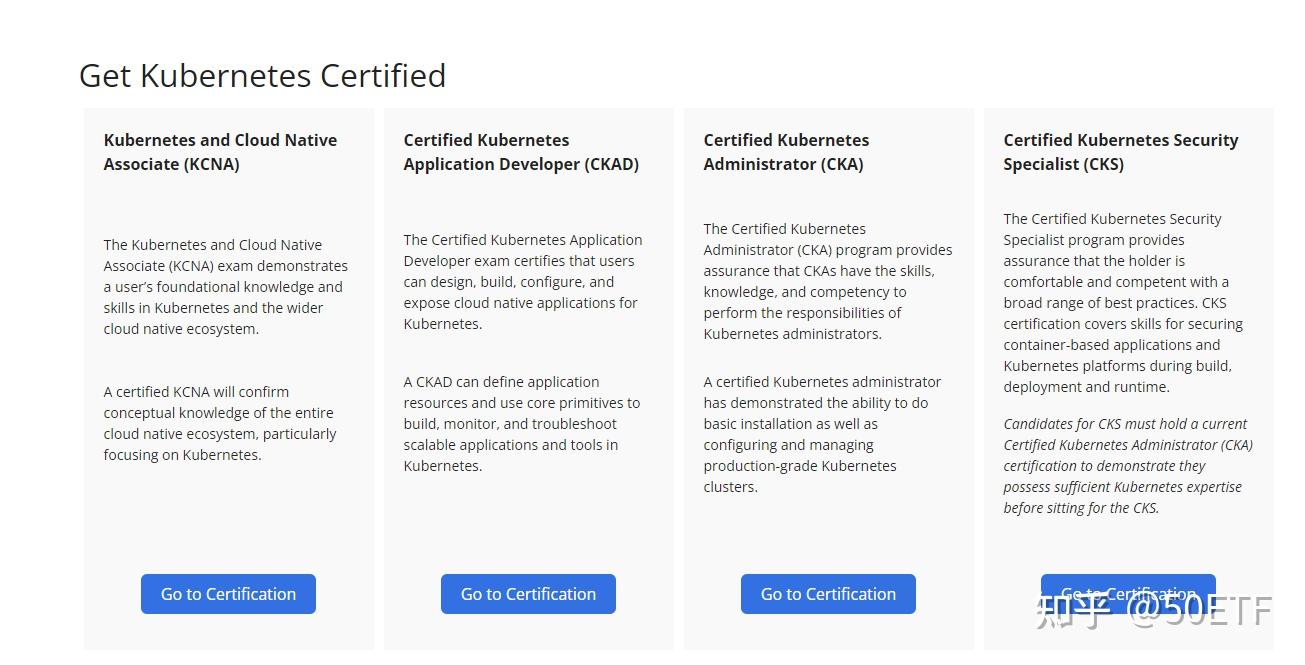Click the CKAD description paragraph
The image size is (1305, 665).
point(523,281)
